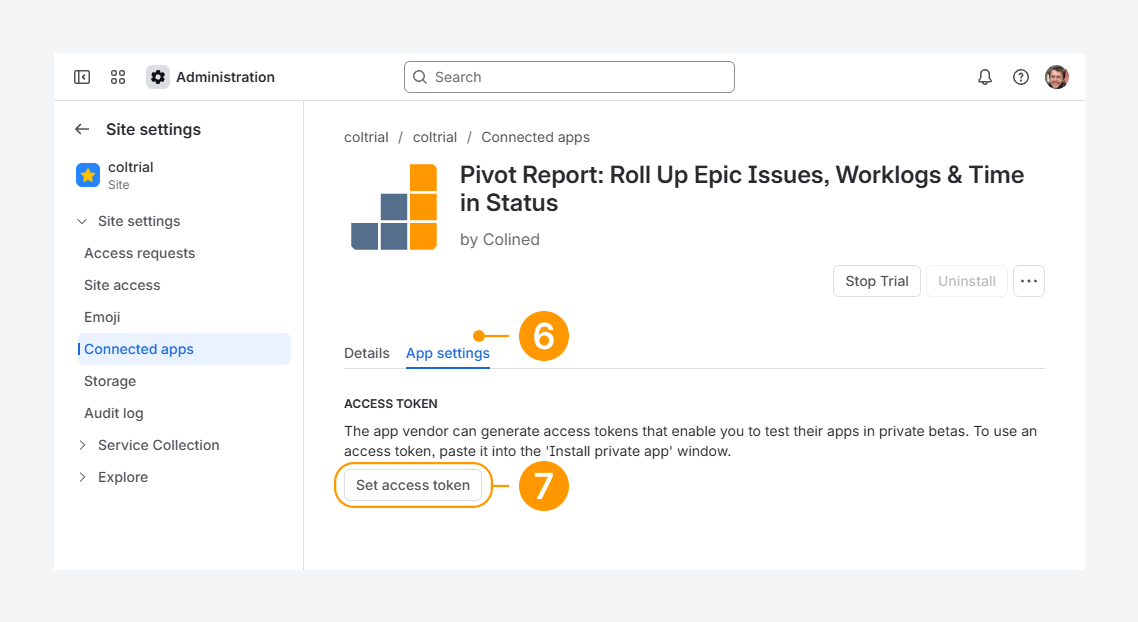Screen dimensions: 1138x622
Task: Expand the Explore section
Action: click(82, 477)
